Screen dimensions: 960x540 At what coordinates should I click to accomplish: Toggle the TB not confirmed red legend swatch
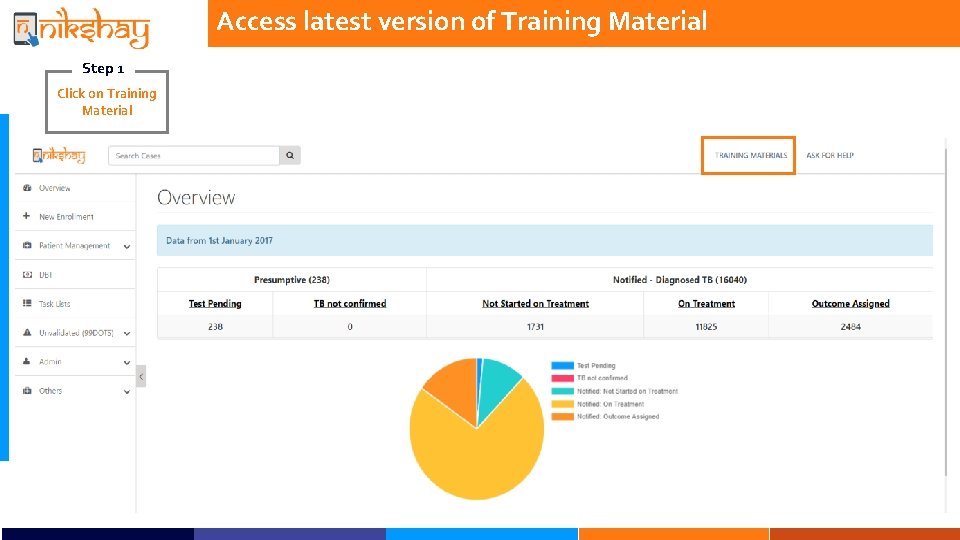point(562,378)
